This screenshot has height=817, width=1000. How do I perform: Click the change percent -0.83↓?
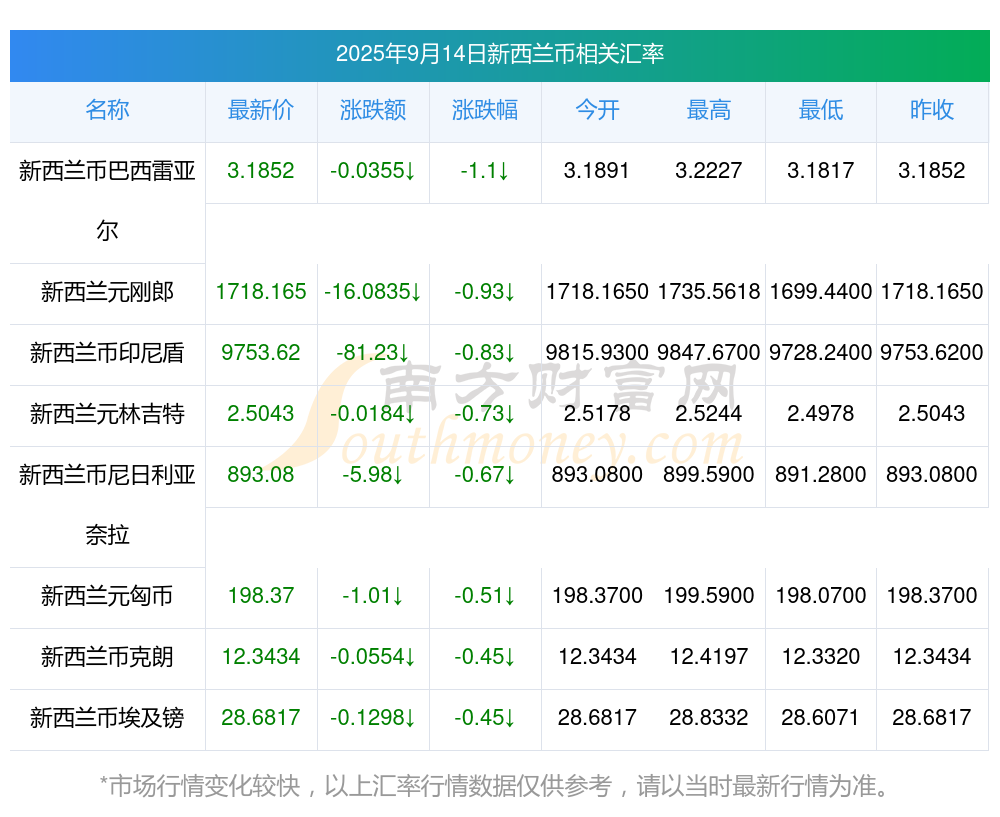(x=485, y=352)
